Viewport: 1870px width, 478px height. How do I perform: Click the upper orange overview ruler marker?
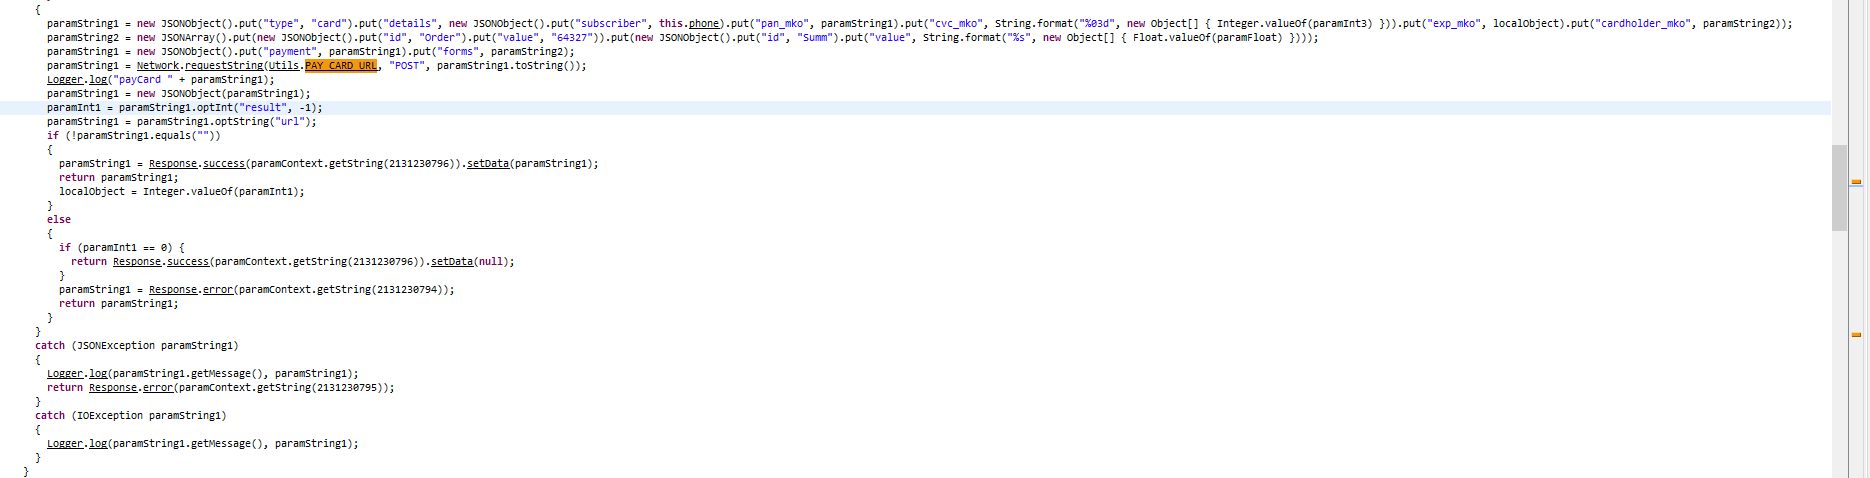pyautogui.click(x=1856, y=182)
